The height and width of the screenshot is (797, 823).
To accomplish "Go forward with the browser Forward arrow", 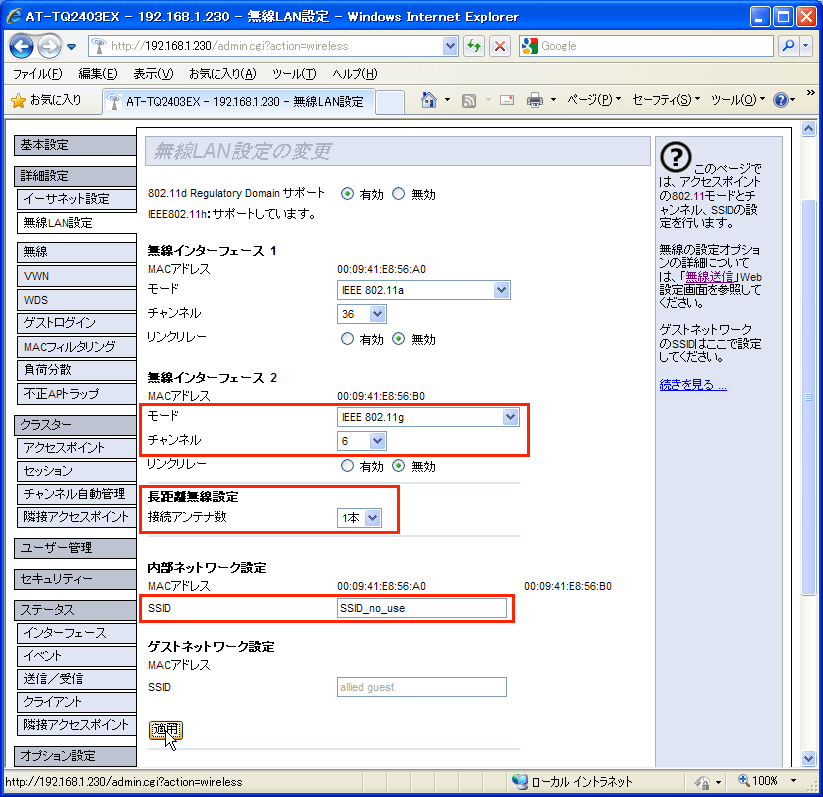I will click(49, 47).
